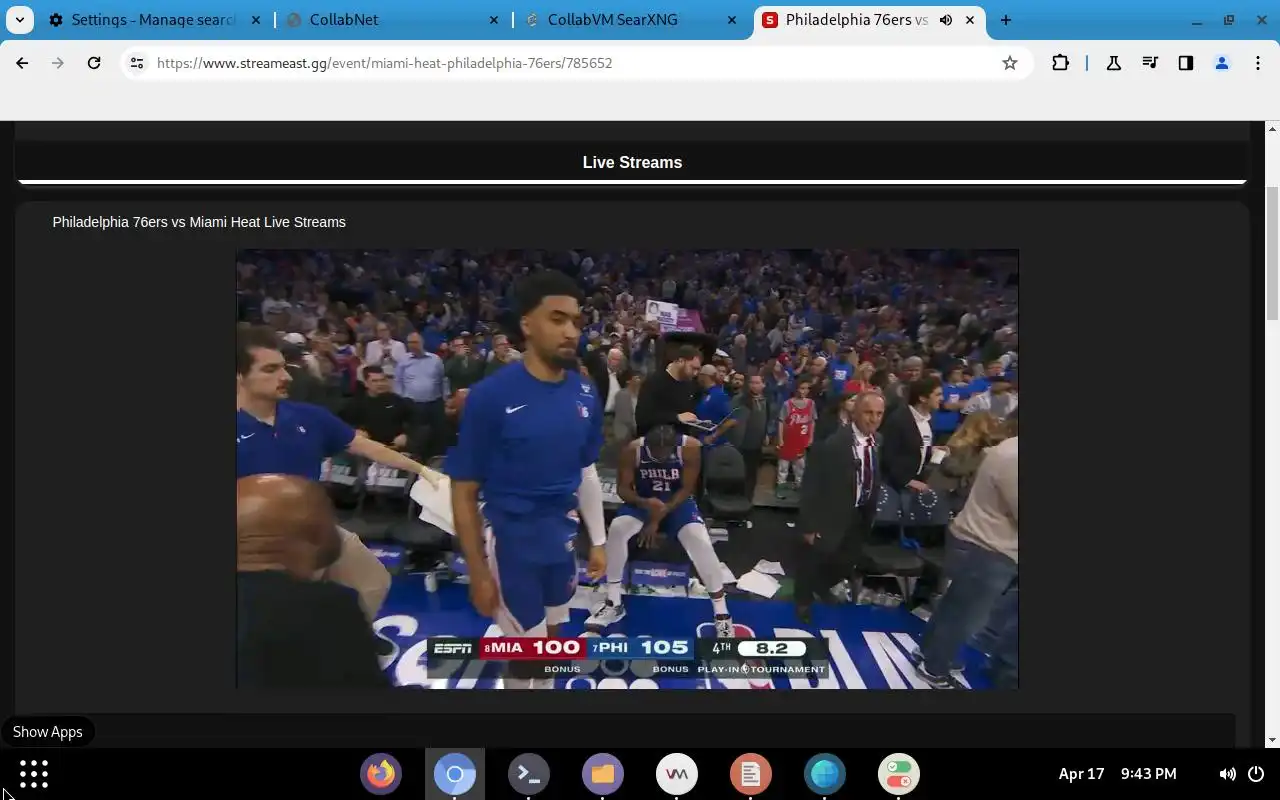Screen dimensions: 1280x800
Task: Open the Extensions puzzle icon
Action: point(1060,63)
